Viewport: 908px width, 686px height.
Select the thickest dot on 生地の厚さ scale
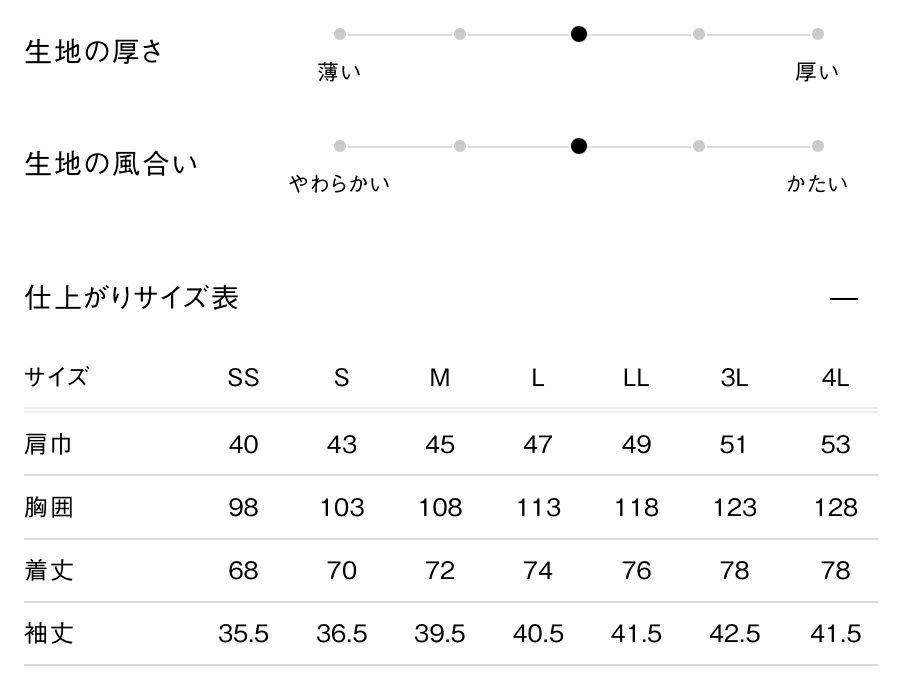click(818, 34)
